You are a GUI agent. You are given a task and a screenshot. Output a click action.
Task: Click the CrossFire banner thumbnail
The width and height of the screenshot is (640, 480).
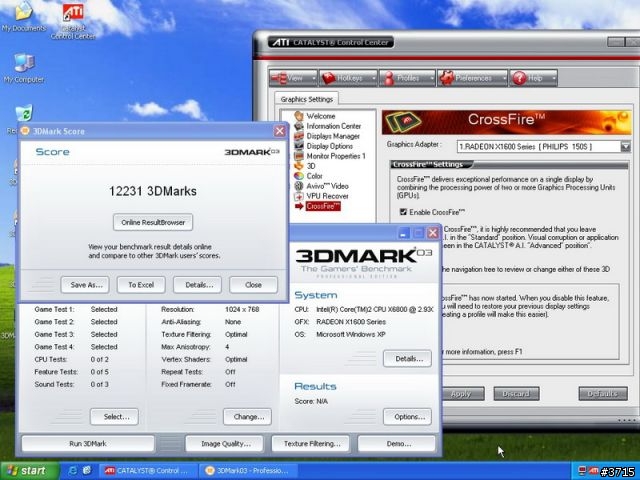coord(402,122)
